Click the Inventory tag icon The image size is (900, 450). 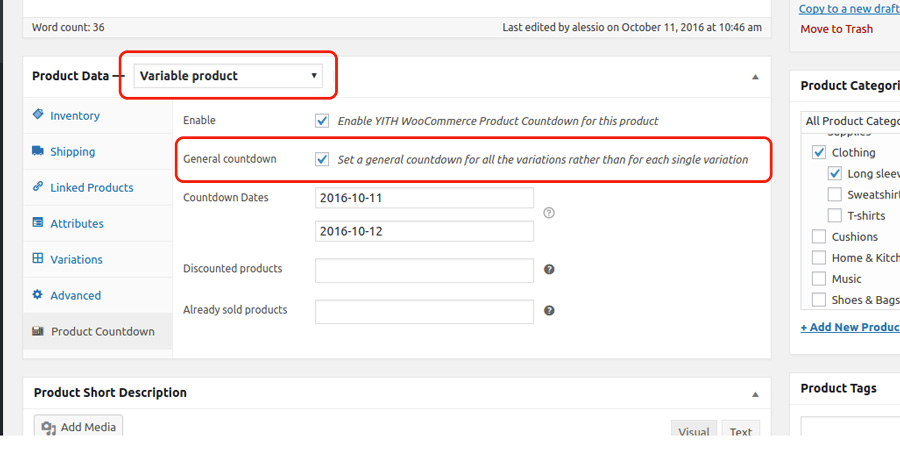tap(38, 114)
